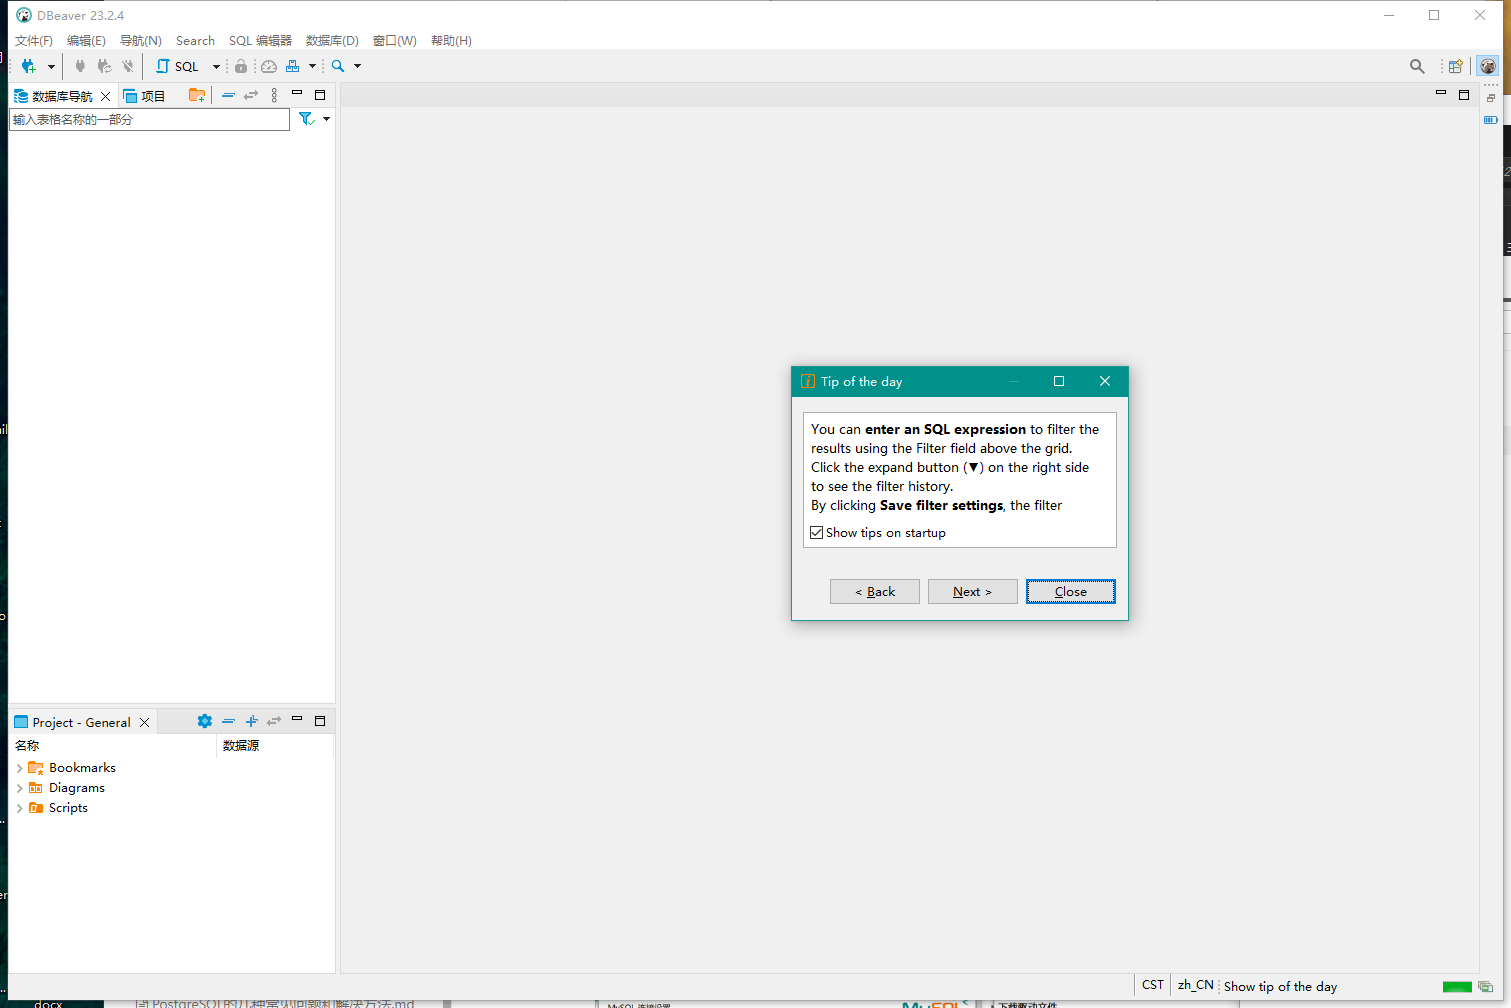This screenshot has width=1511, height=1008.
Task: Open the SQL editor toolbar button
Action: 178,66
